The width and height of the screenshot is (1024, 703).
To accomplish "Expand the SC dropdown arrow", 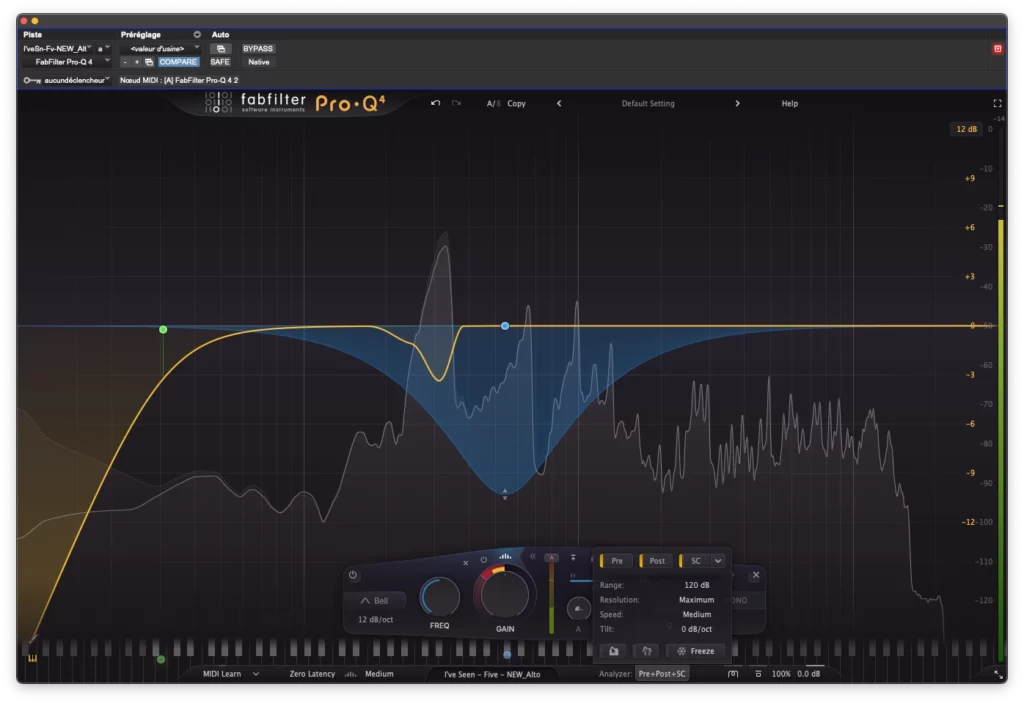I will [718, 561].
